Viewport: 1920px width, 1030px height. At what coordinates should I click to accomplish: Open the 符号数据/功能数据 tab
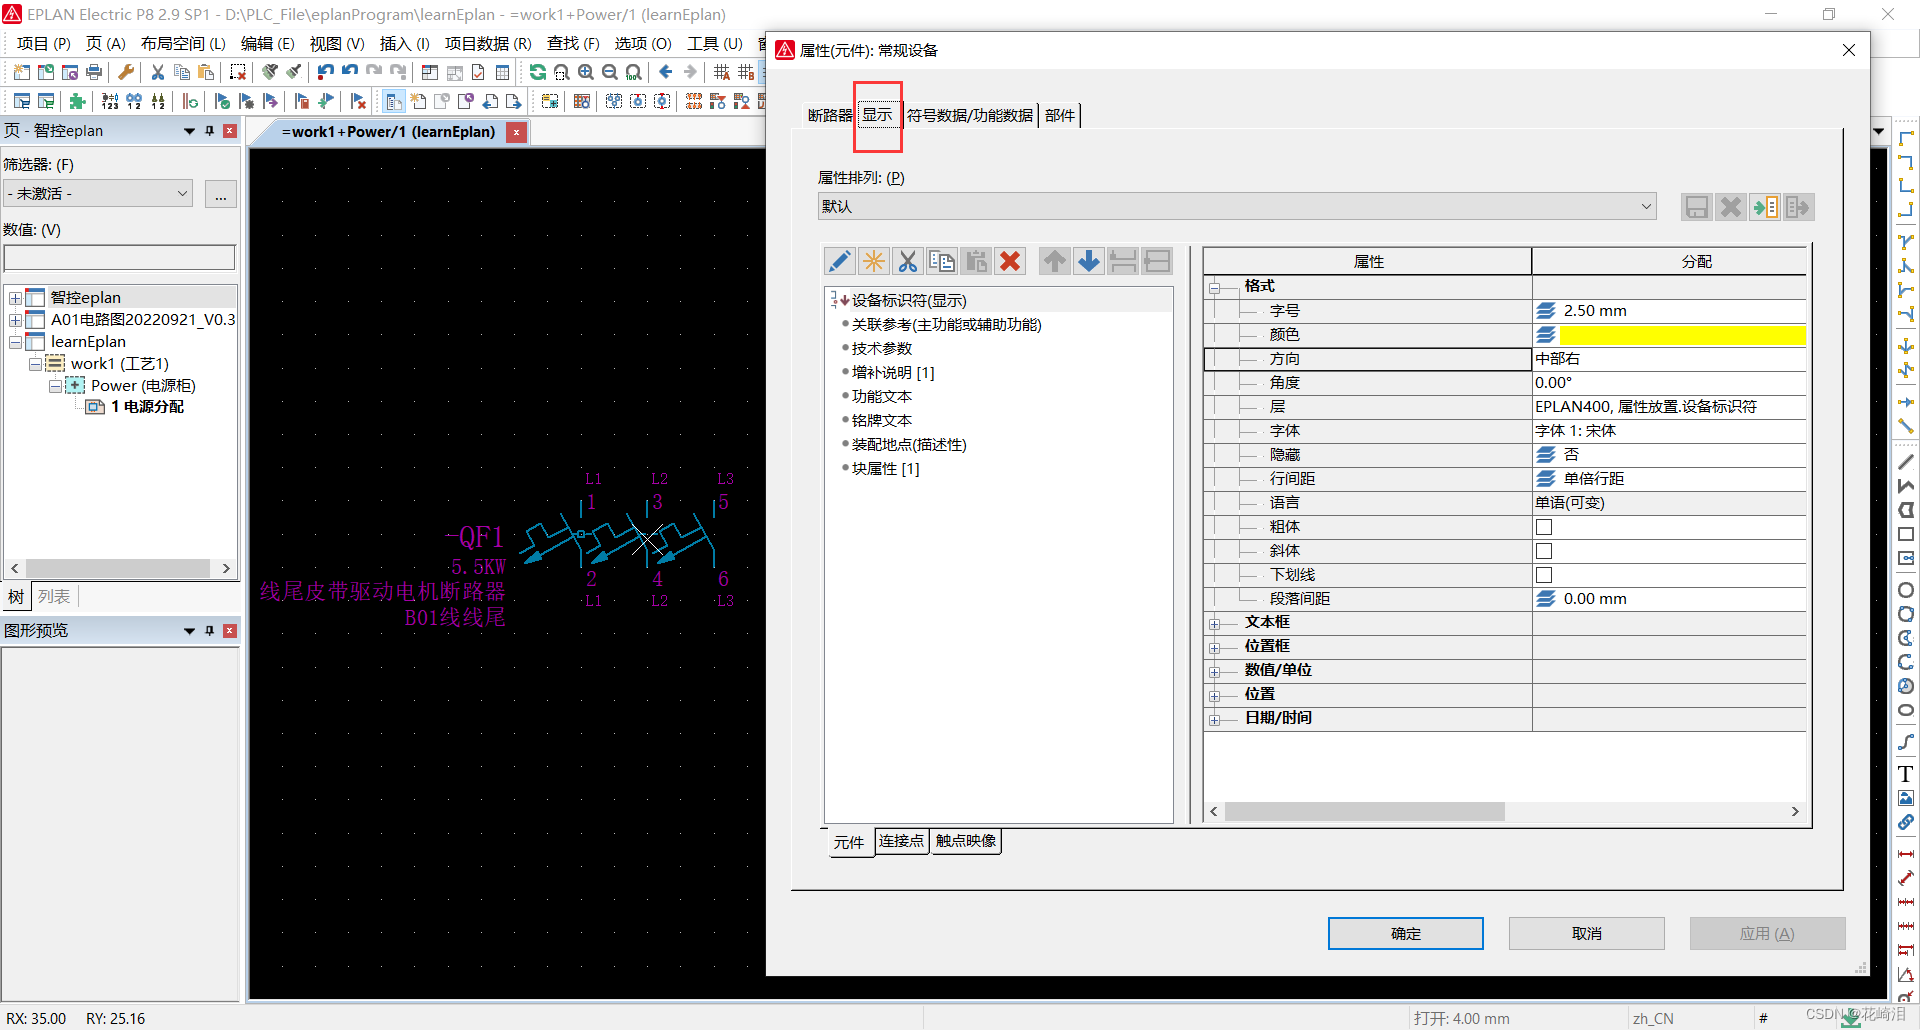pos(970,116)
